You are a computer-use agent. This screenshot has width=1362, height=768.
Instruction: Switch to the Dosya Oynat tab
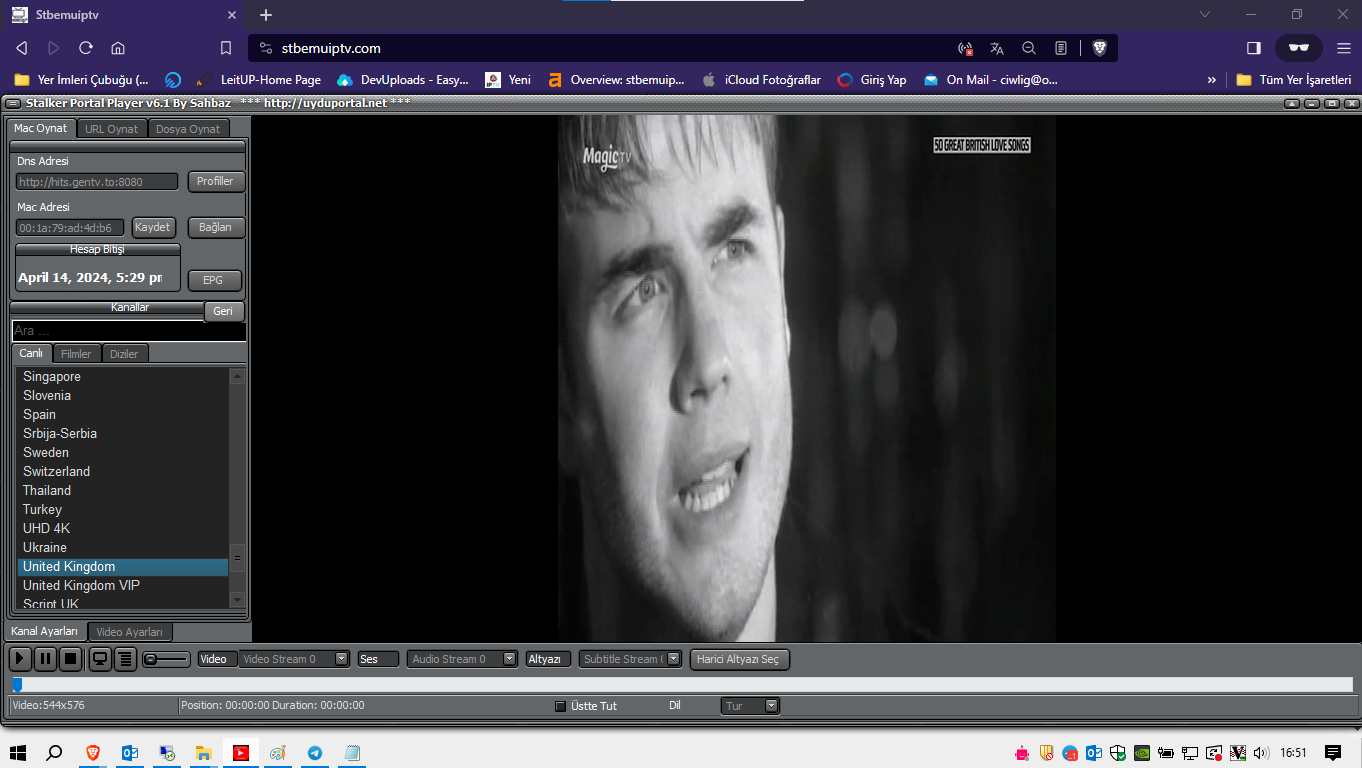pos(188,129)
